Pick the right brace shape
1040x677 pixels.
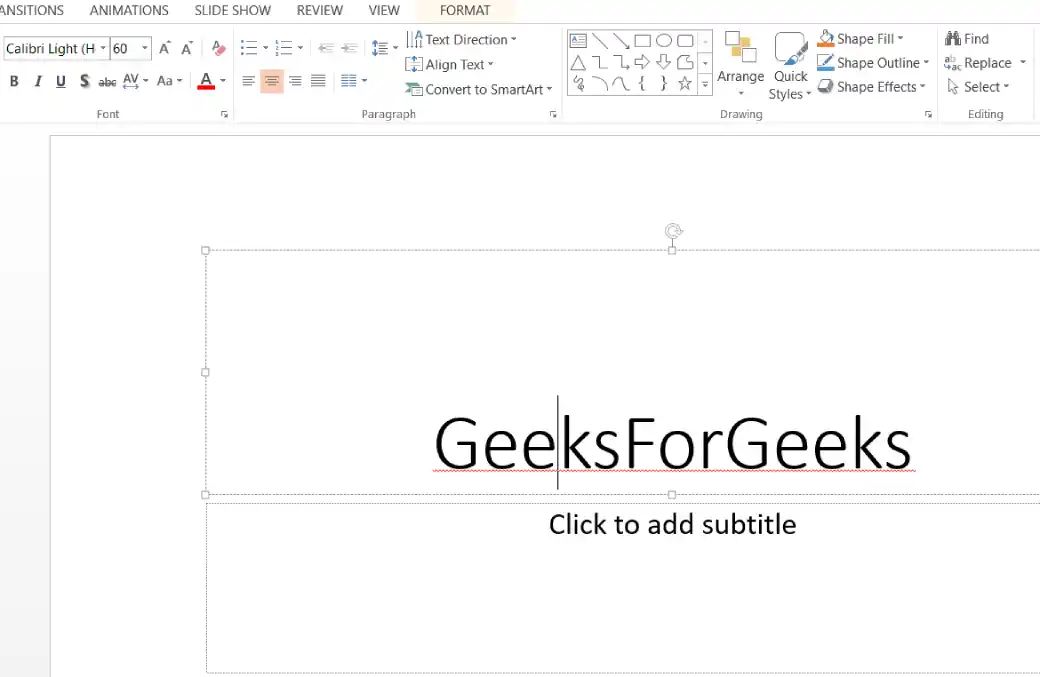click(x=663, y=84)
